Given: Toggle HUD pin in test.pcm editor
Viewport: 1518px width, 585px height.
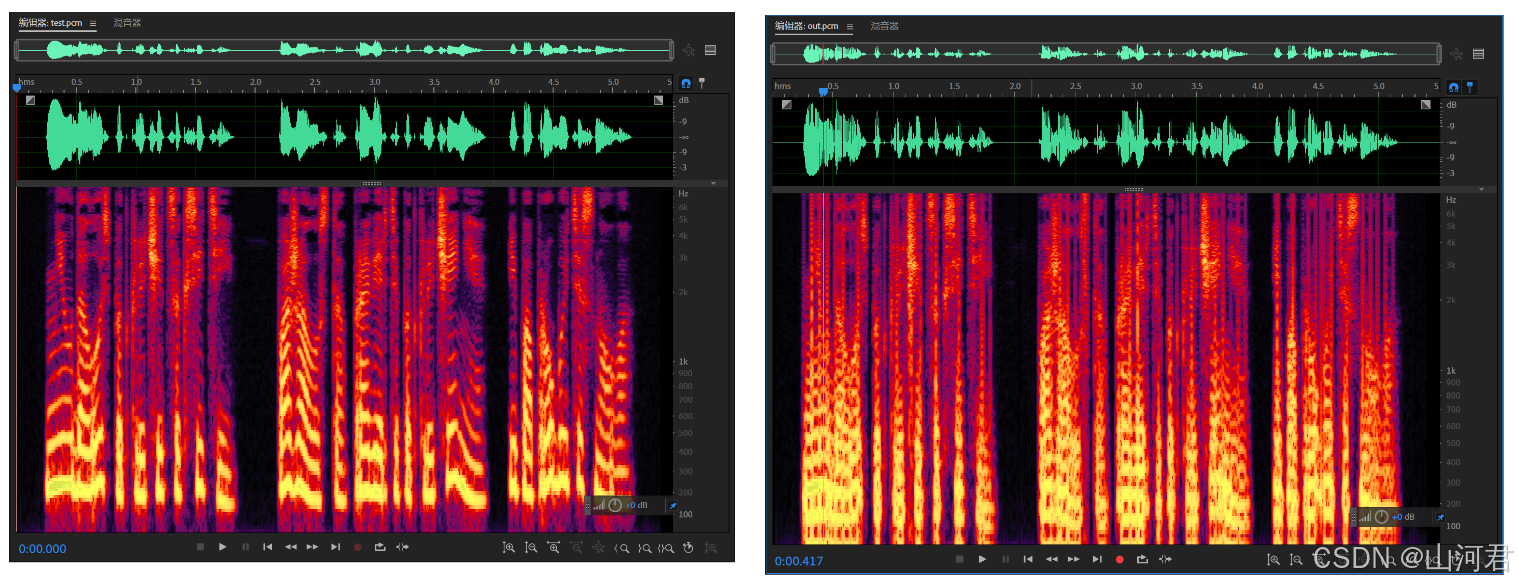Looking at the screenshot, I should coord(672,505).
